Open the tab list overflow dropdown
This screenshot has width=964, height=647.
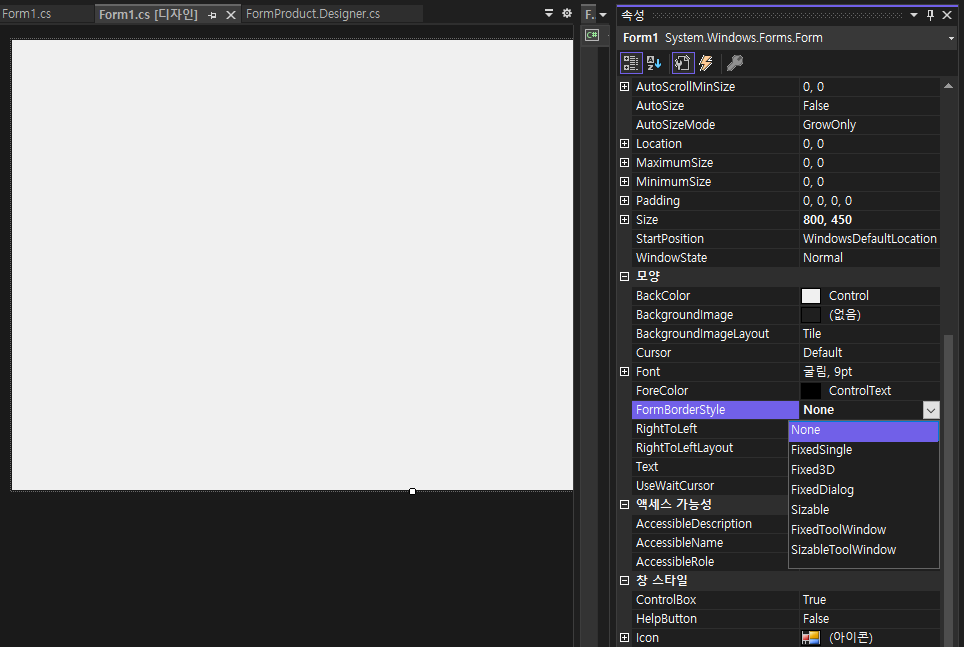tap(549, 13)
